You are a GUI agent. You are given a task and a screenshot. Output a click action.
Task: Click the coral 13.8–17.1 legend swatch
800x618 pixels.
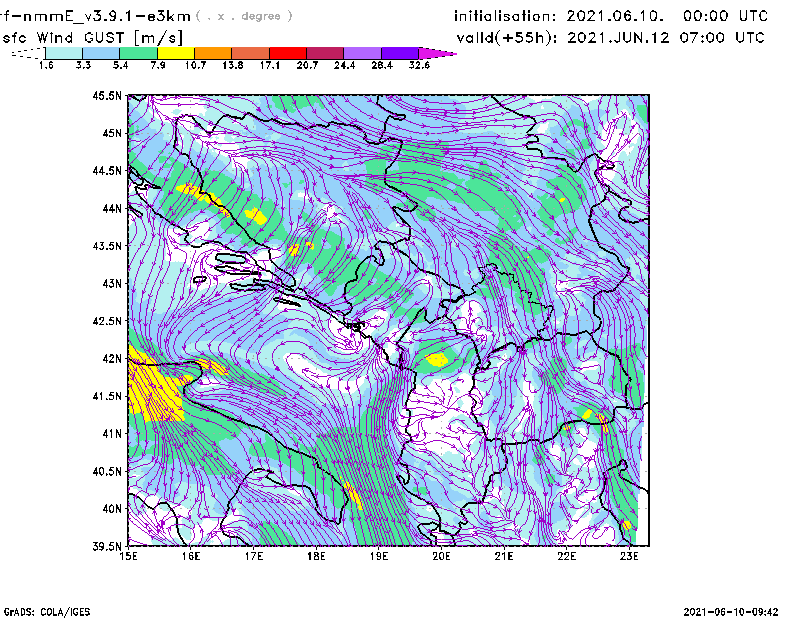coord(251,53)
